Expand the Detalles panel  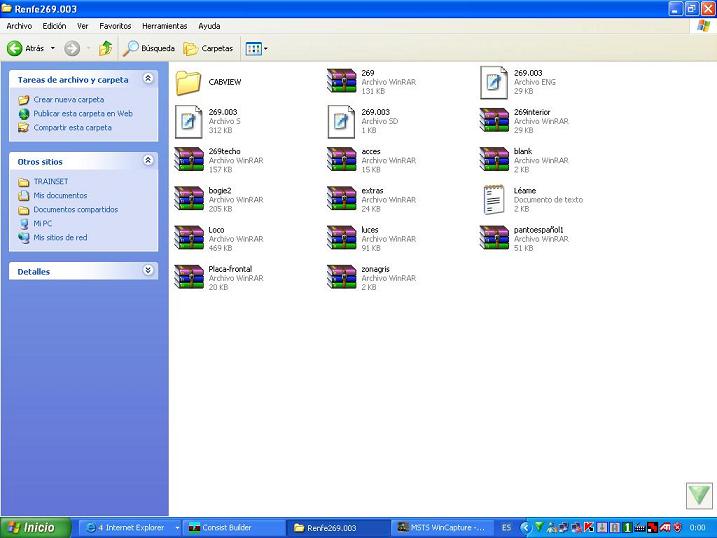[148, 271]
